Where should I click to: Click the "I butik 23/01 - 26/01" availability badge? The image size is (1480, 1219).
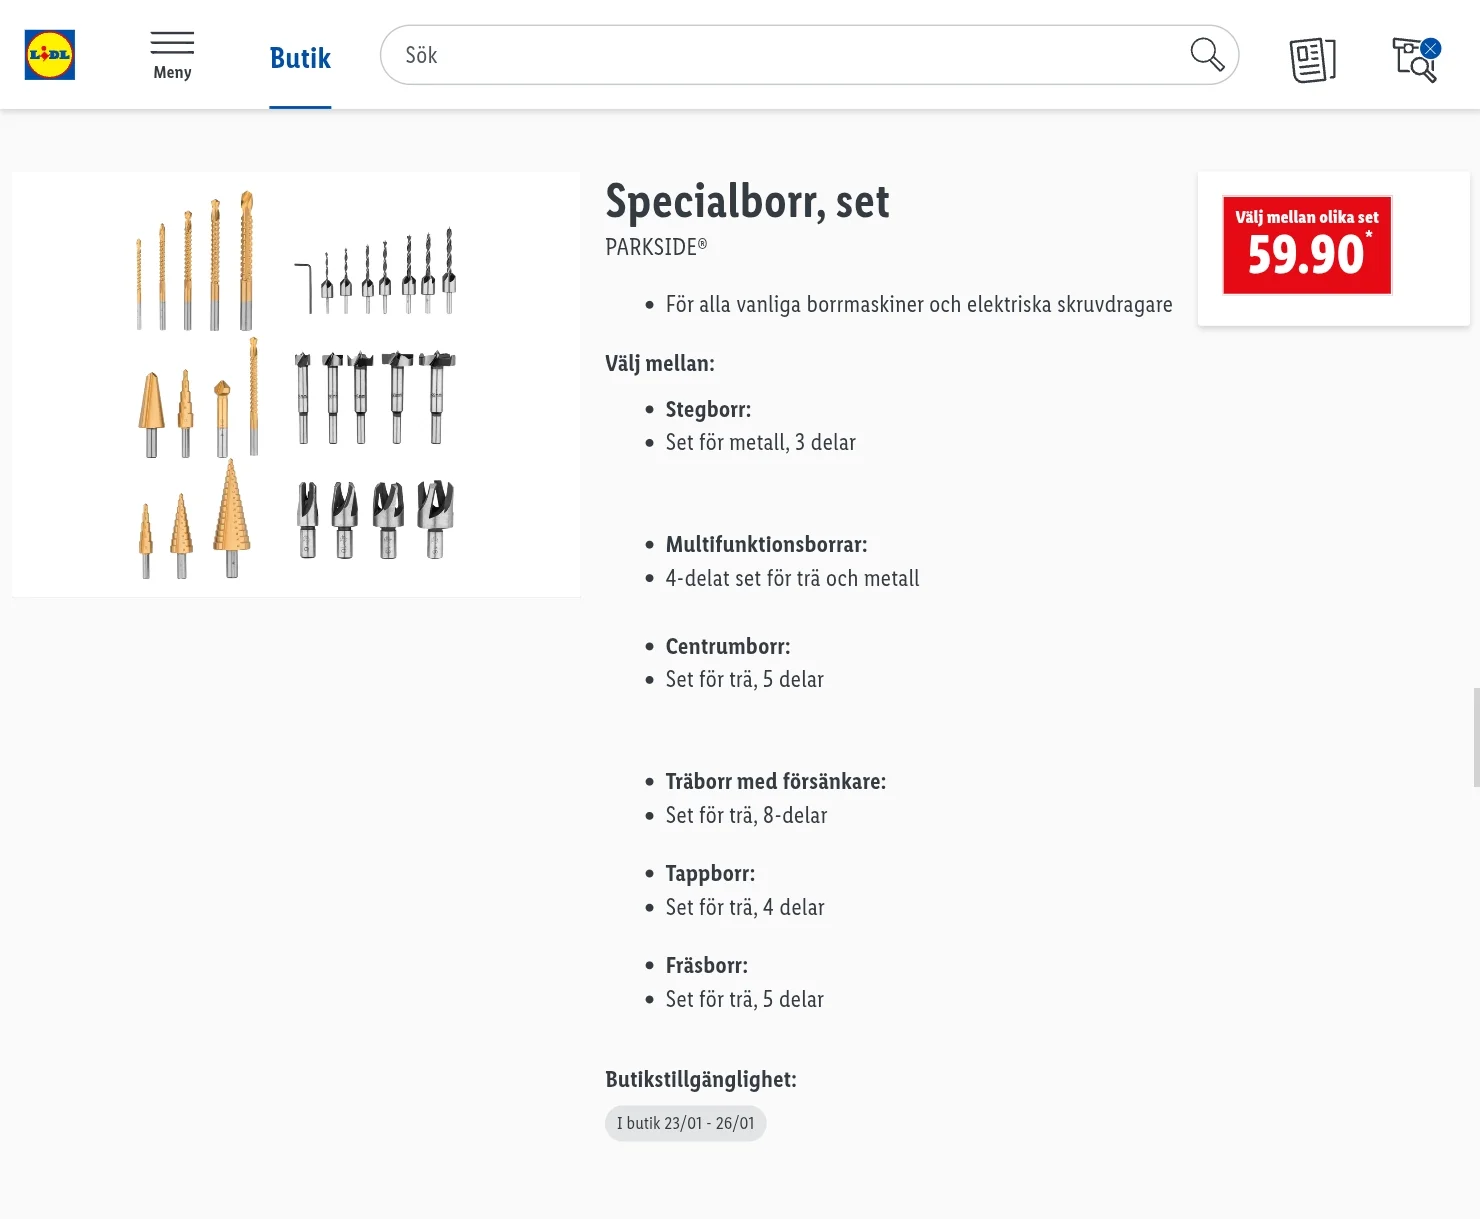(686, 1123)
